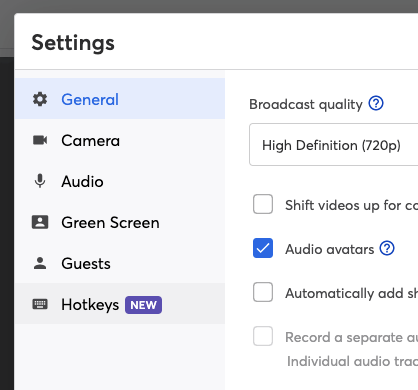Click the Record a separate audio checkbox
418x390 pixels.
[263, 336]
